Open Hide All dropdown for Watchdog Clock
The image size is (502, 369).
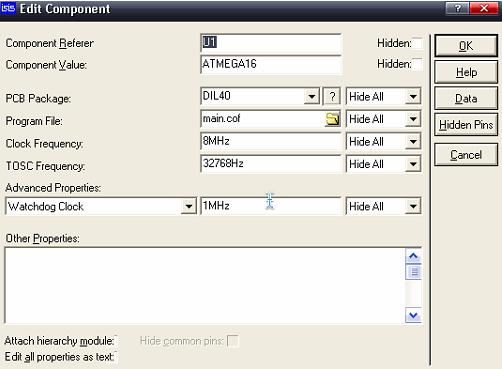point(413,206)
